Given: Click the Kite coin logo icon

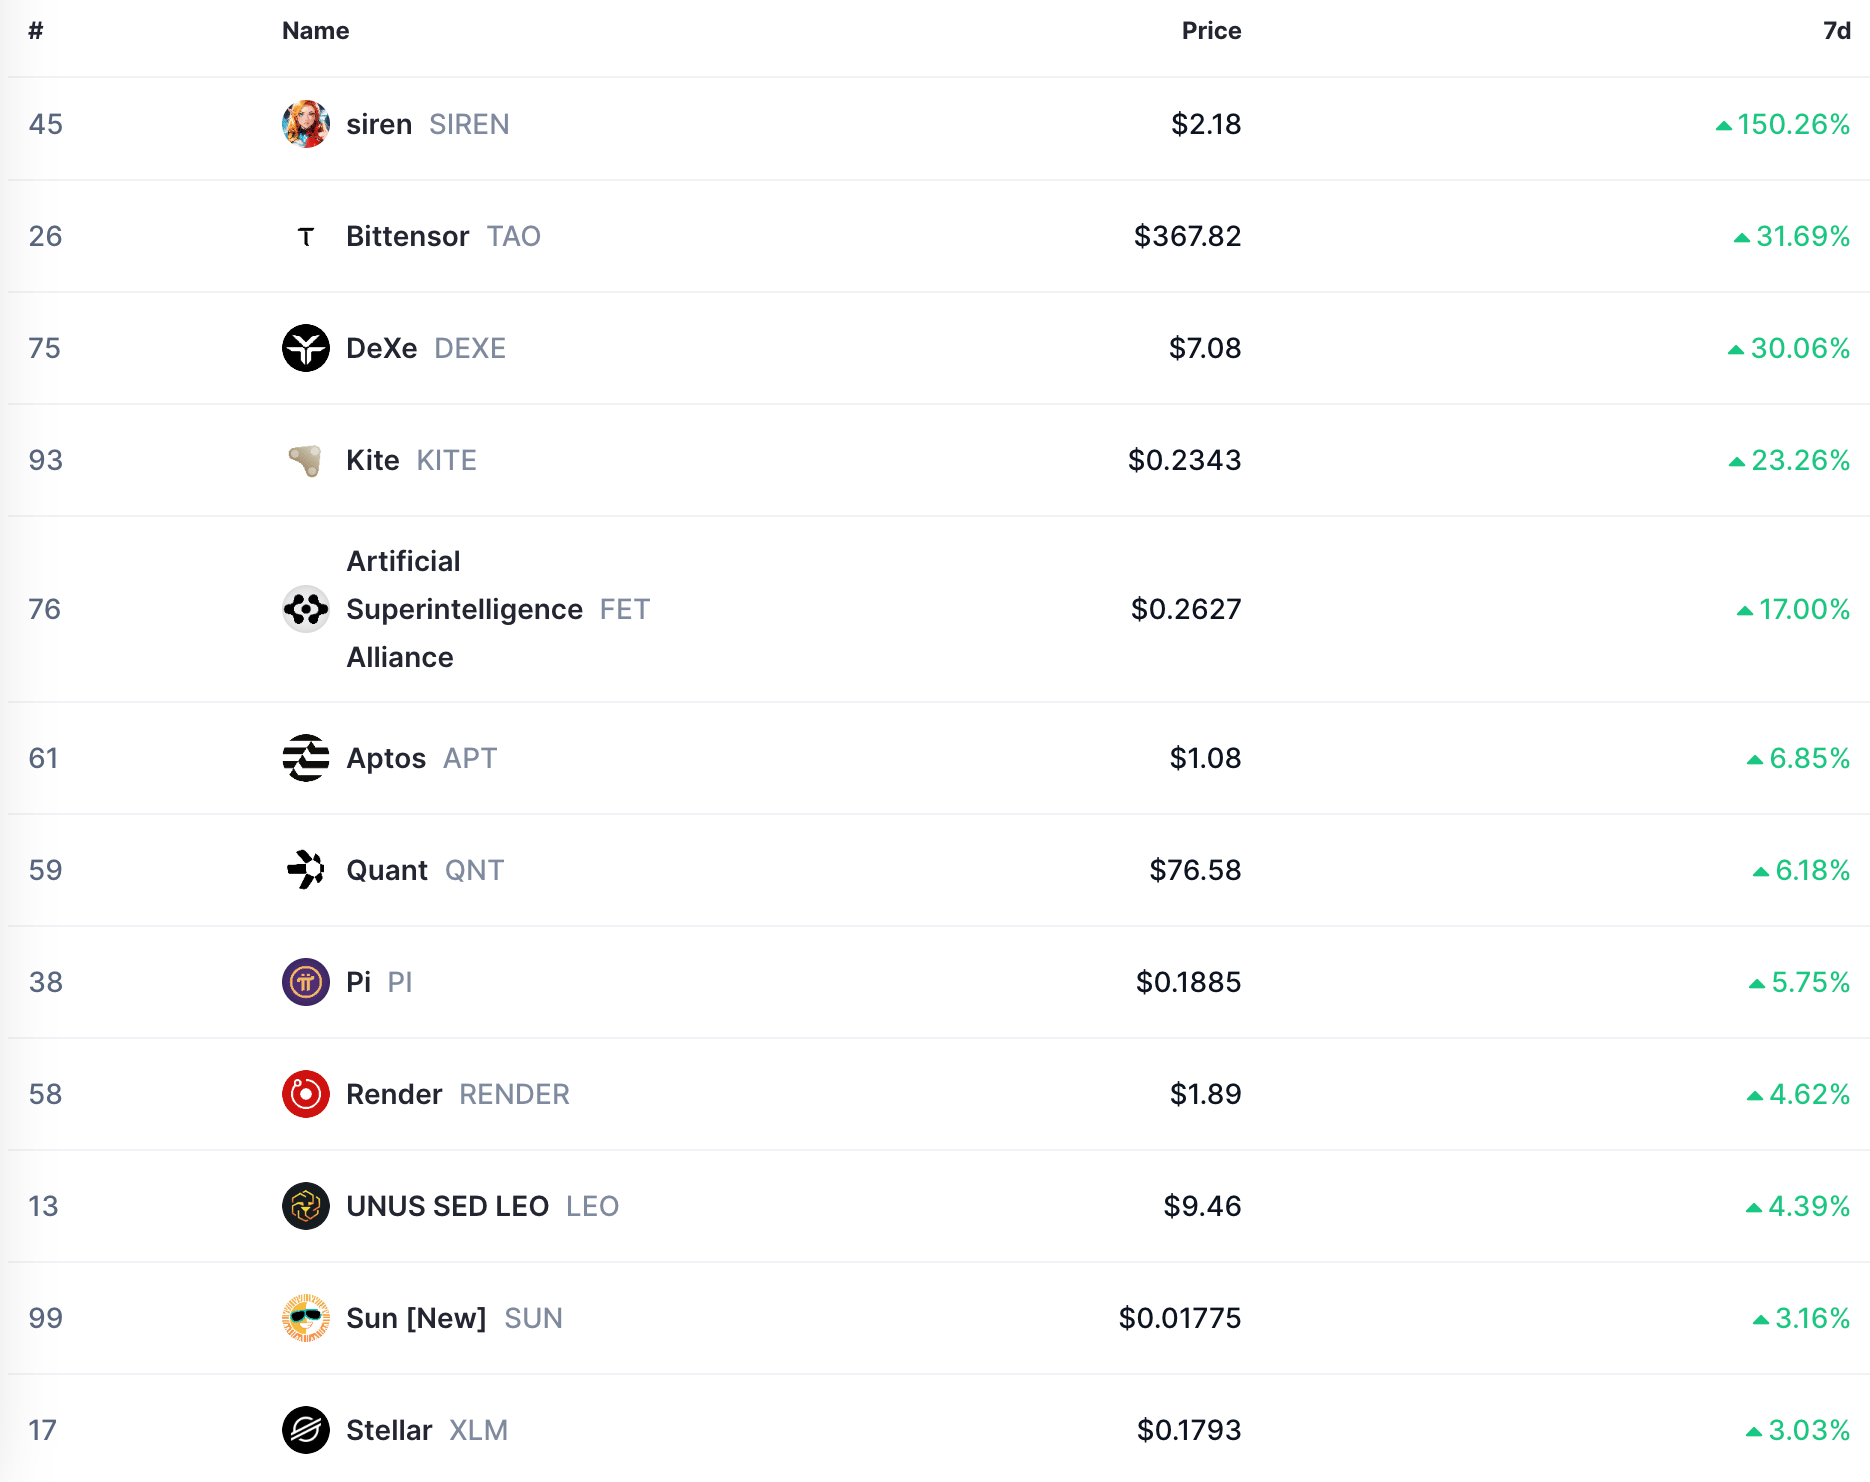Looking at the screenshot, I should [x=306, y=460].
